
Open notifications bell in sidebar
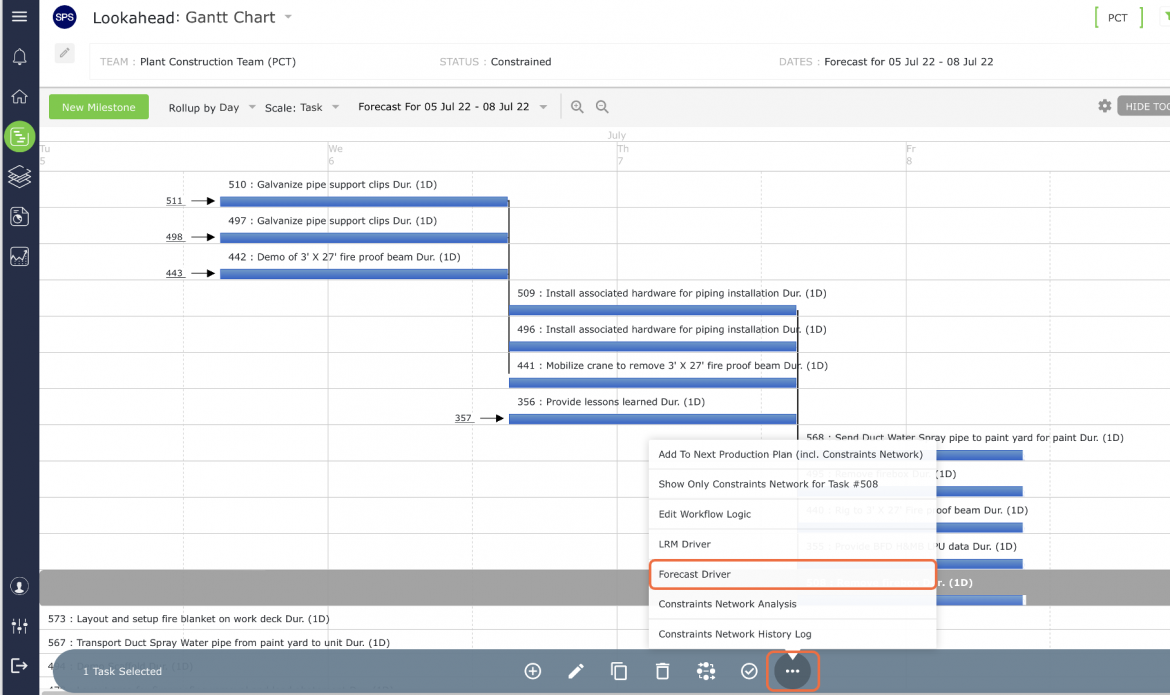pos(19,57)
